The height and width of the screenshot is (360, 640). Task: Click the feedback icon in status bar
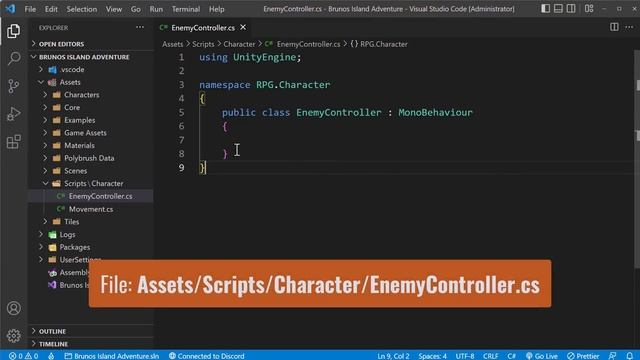click(x=612, y=356)
